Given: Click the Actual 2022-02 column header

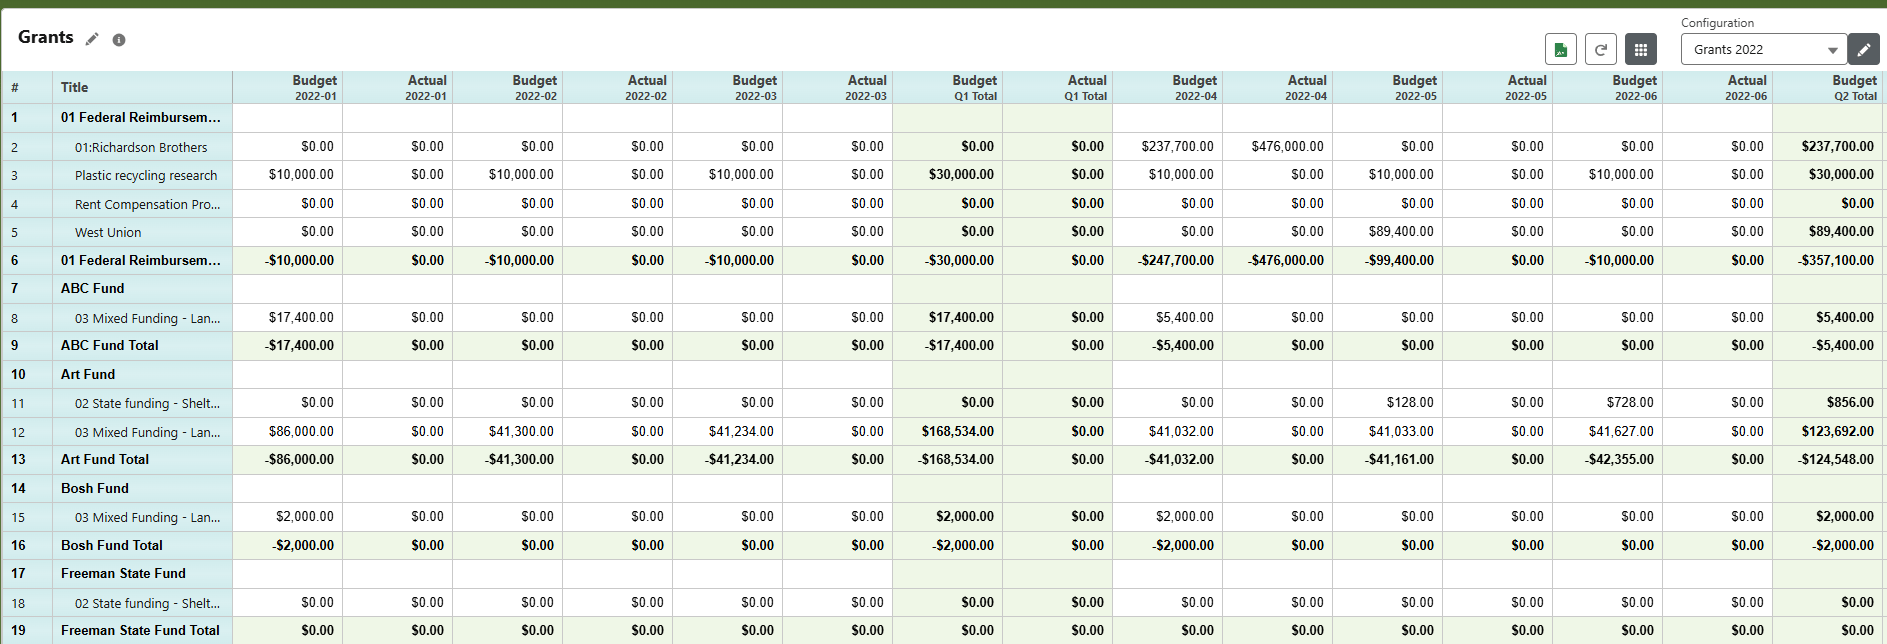Looking at the screenshot, I should tap(618, 87).
